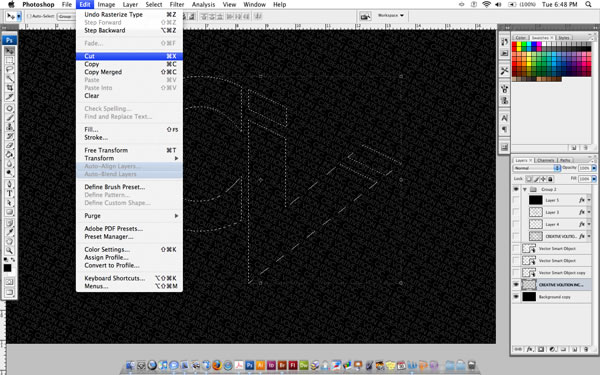The height and width of the screenshot is (375, 600).
Task: Hide the Group 2 layer group
Action: 516,189
